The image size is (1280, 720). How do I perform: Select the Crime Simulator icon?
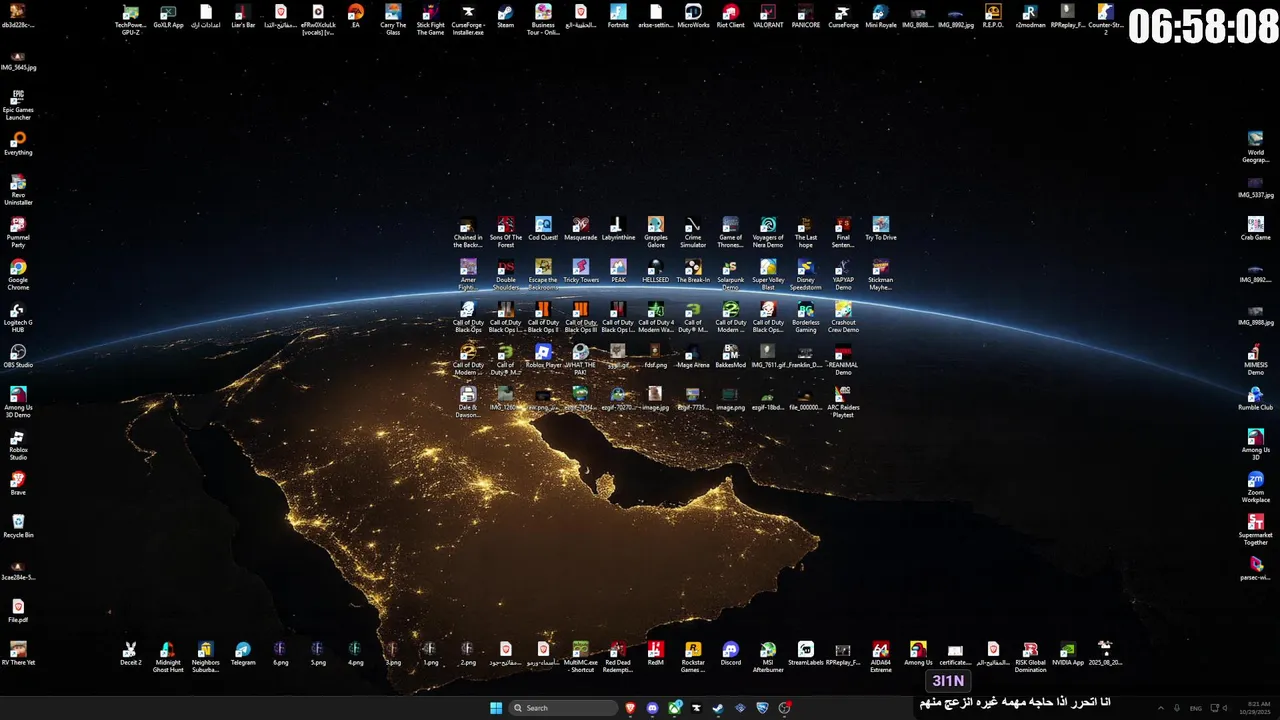693,232
